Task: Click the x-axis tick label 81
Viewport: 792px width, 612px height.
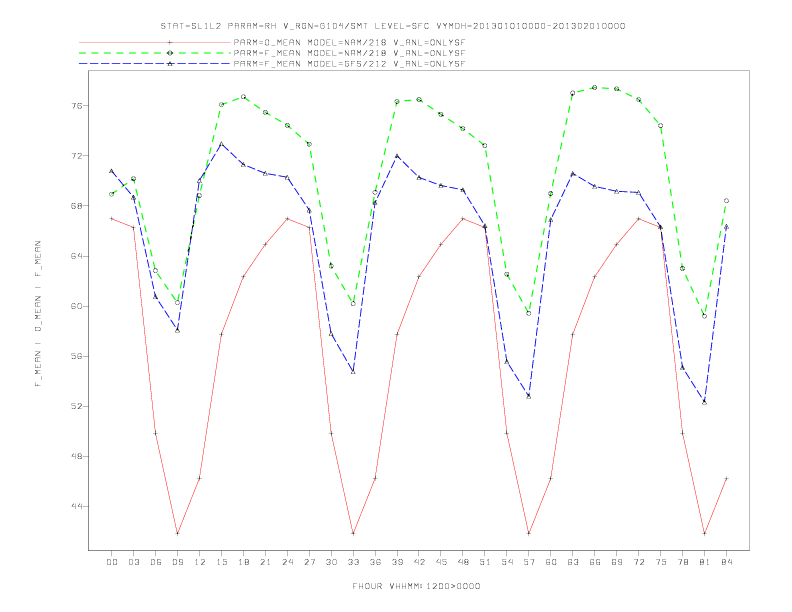Action: pos(705,562)
